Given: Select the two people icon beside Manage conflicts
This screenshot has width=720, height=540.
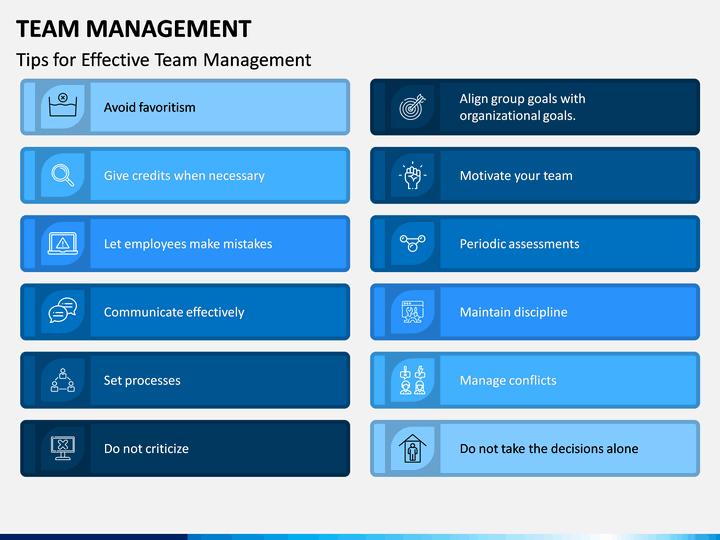Looking at the screenshot, I should coord(412,380).
